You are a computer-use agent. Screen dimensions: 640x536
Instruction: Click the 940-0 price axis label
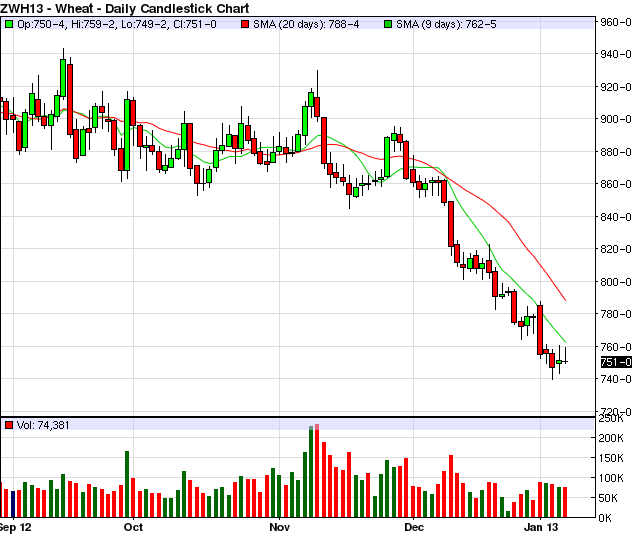coord(616,54)
